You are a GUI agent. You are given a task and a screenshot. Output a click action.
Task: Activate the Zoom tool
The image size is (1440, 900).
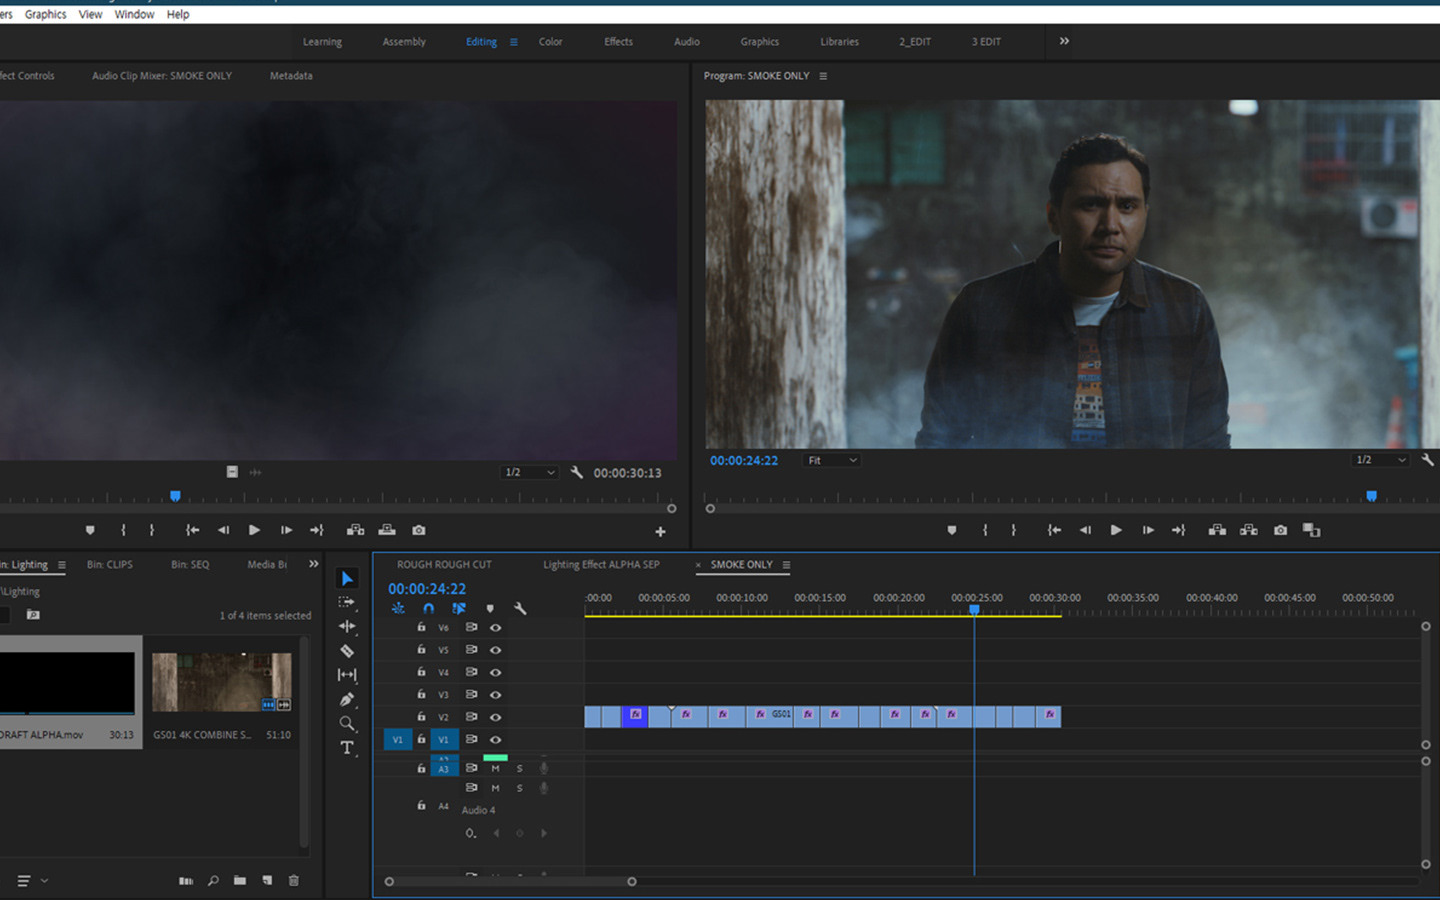[347, 724]
